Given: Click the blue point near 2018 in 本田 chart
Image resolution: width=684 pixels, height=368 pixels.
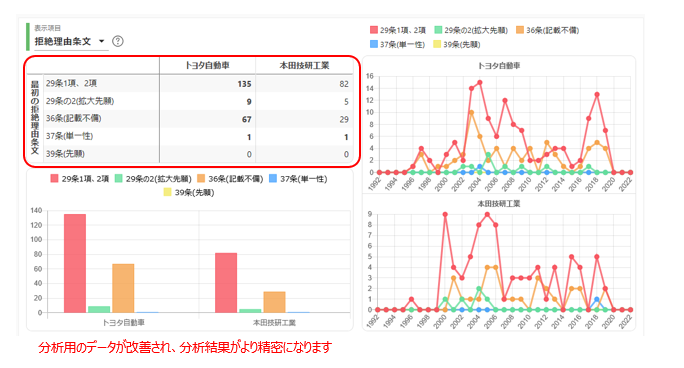Looking at the screenshot, I should coord(596,299).
